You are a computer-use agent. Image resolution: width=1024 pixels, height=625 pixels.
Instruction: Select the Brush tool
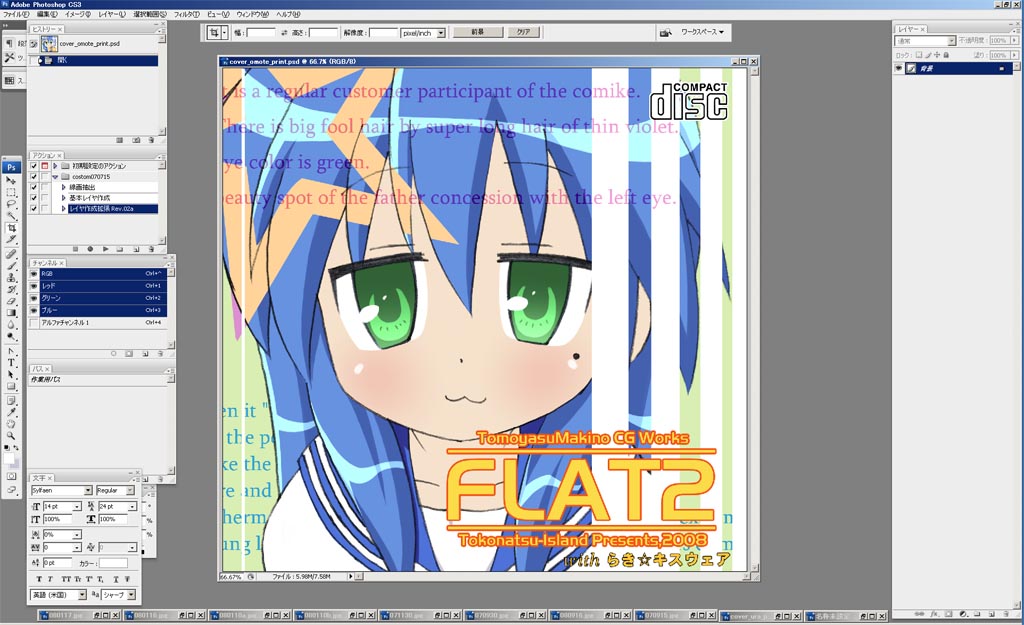point(11,266)
